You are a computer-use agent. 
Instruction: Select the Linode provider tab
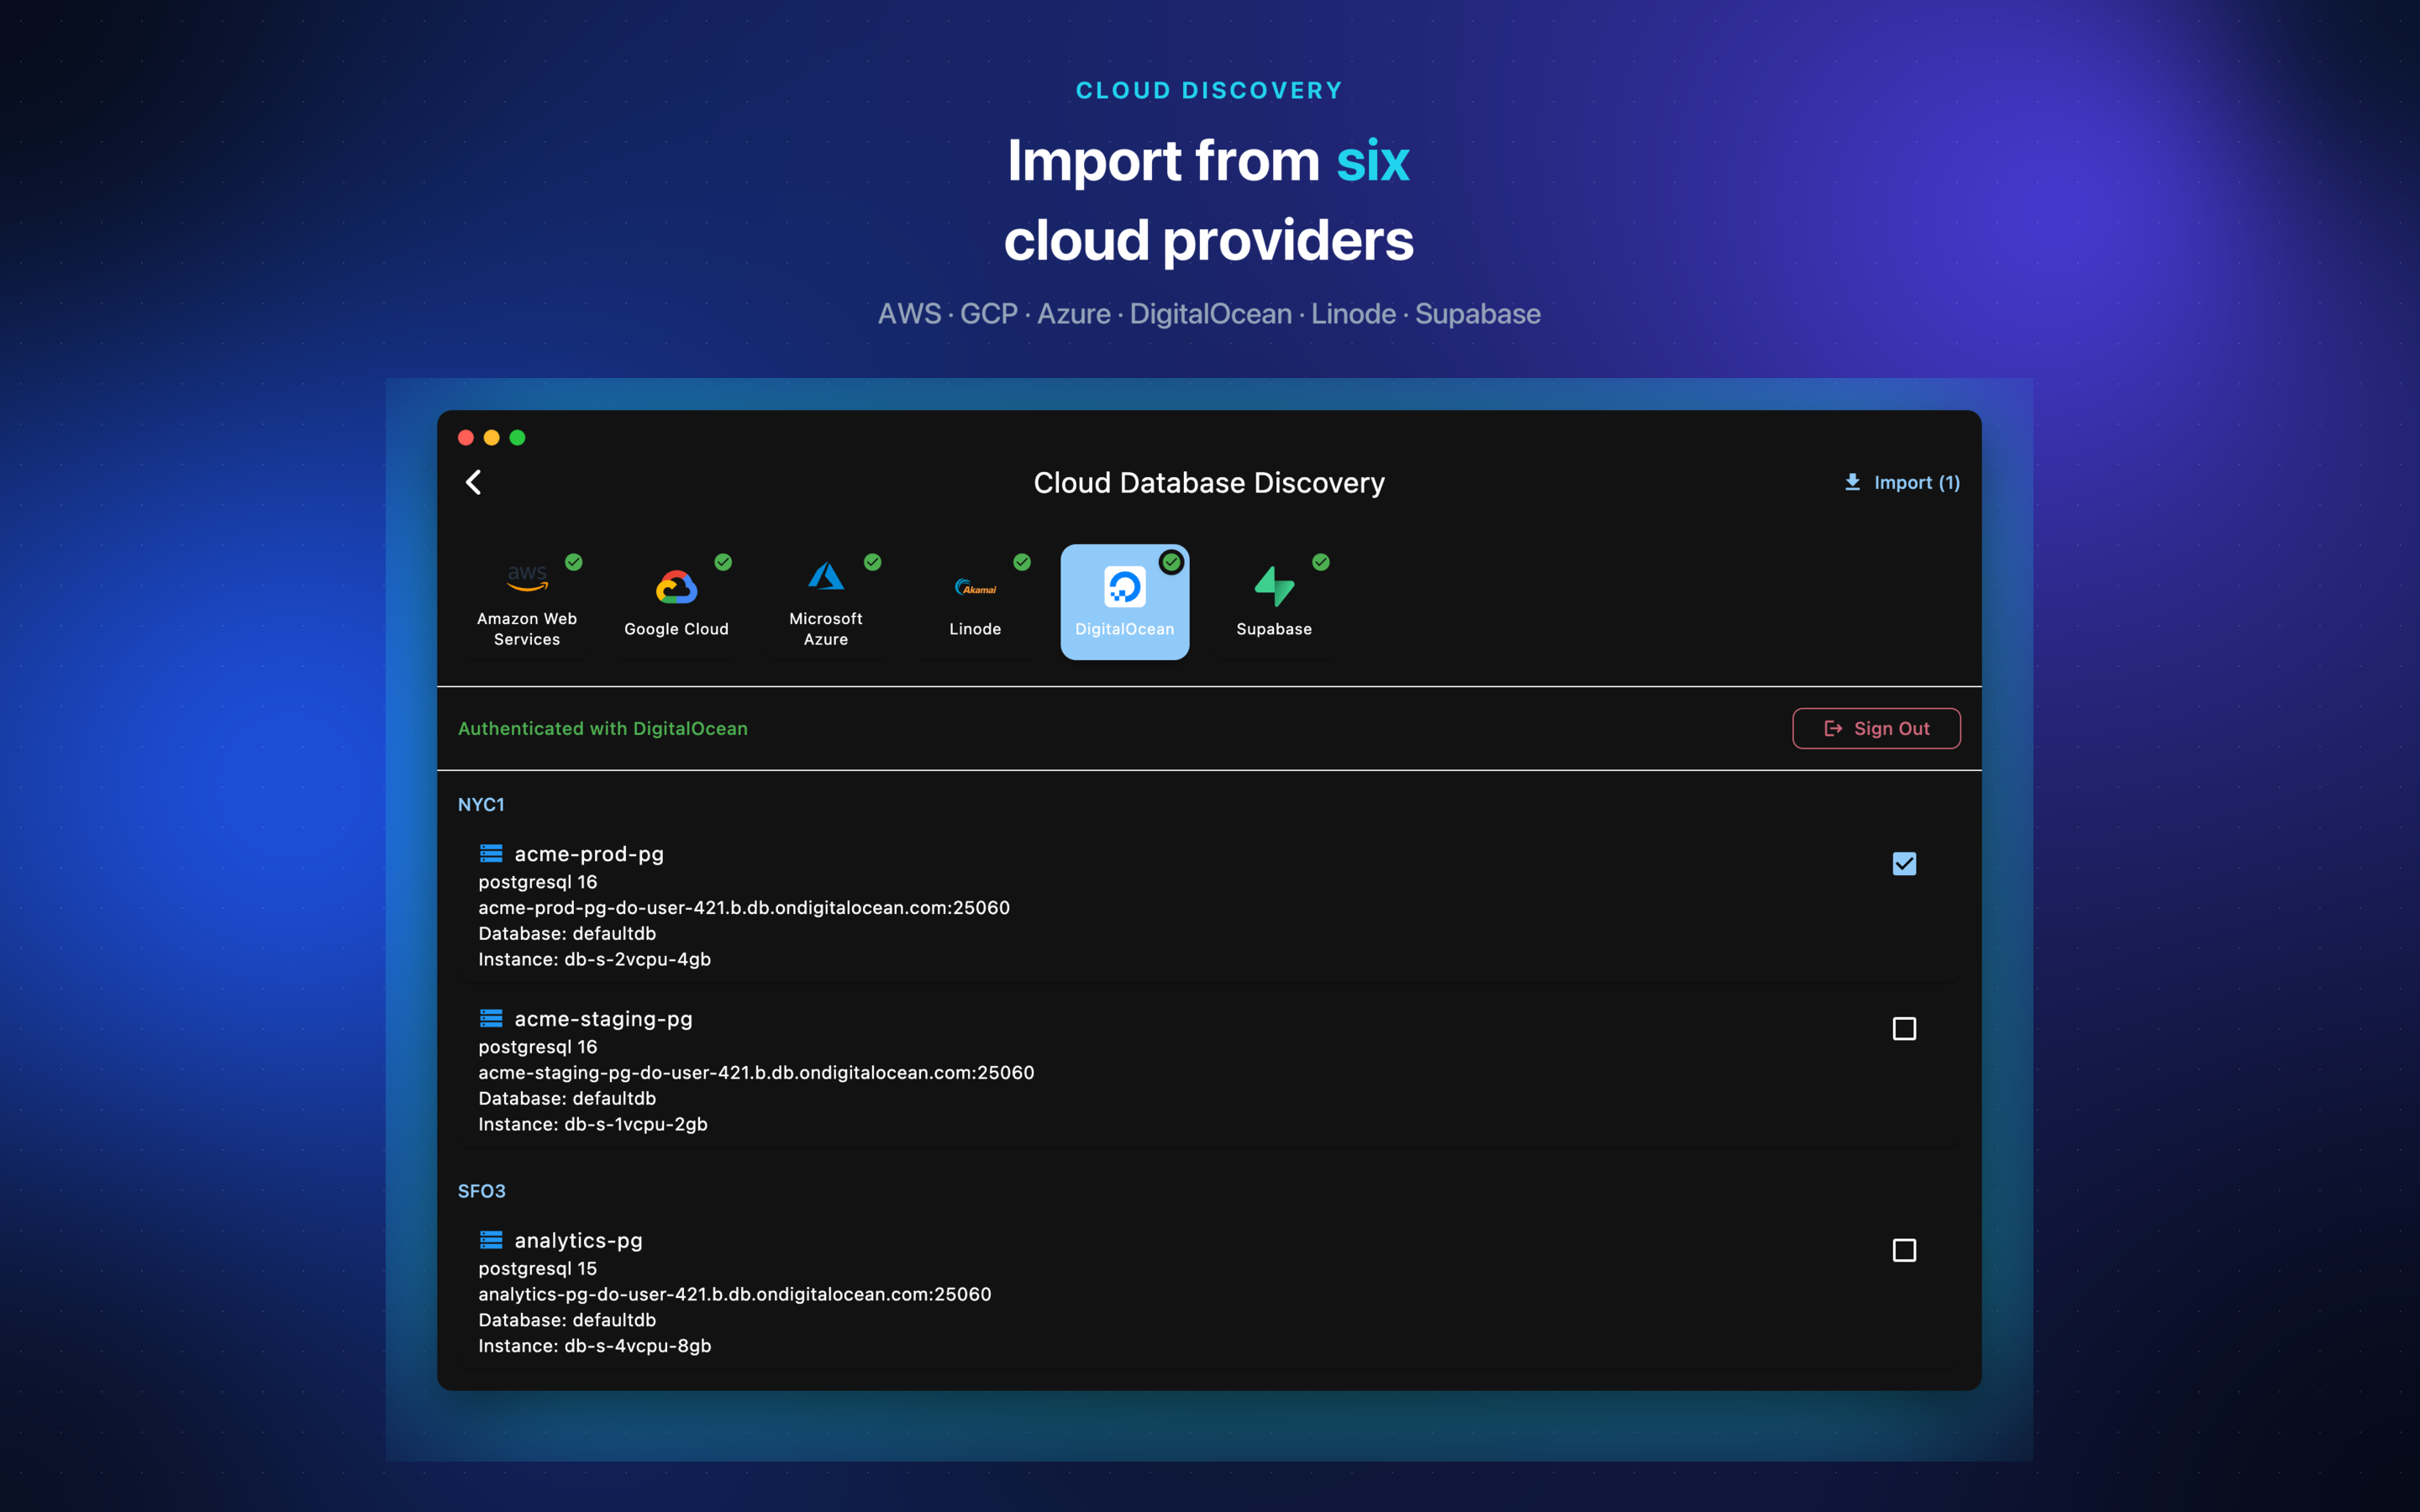coord(975,602)
